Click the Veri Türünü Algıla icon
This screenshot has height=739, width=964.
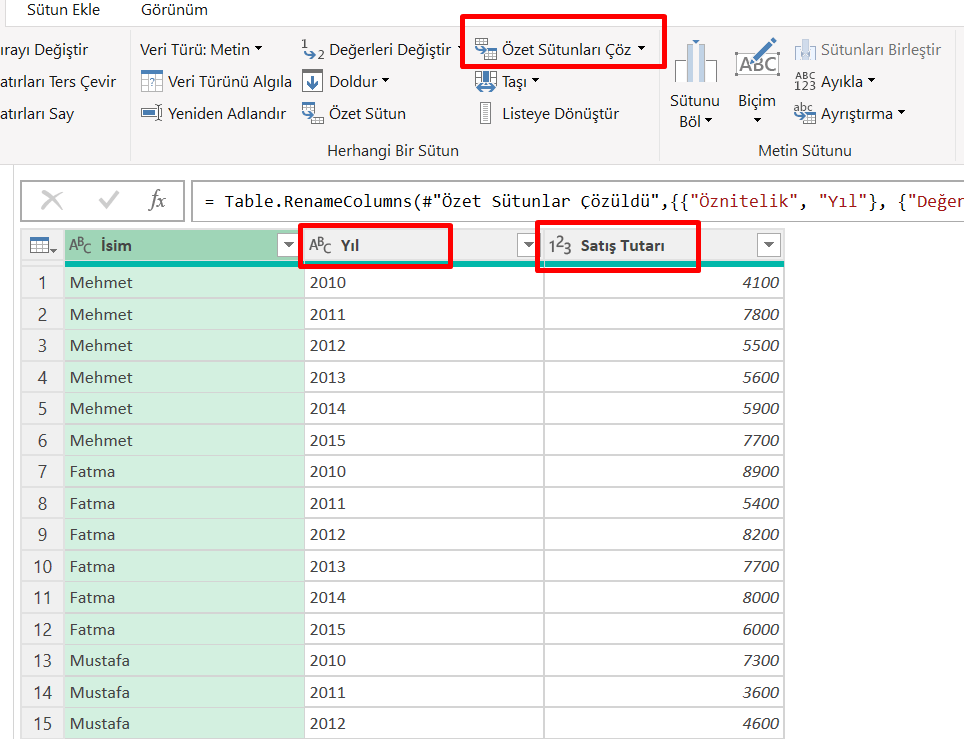151,81
